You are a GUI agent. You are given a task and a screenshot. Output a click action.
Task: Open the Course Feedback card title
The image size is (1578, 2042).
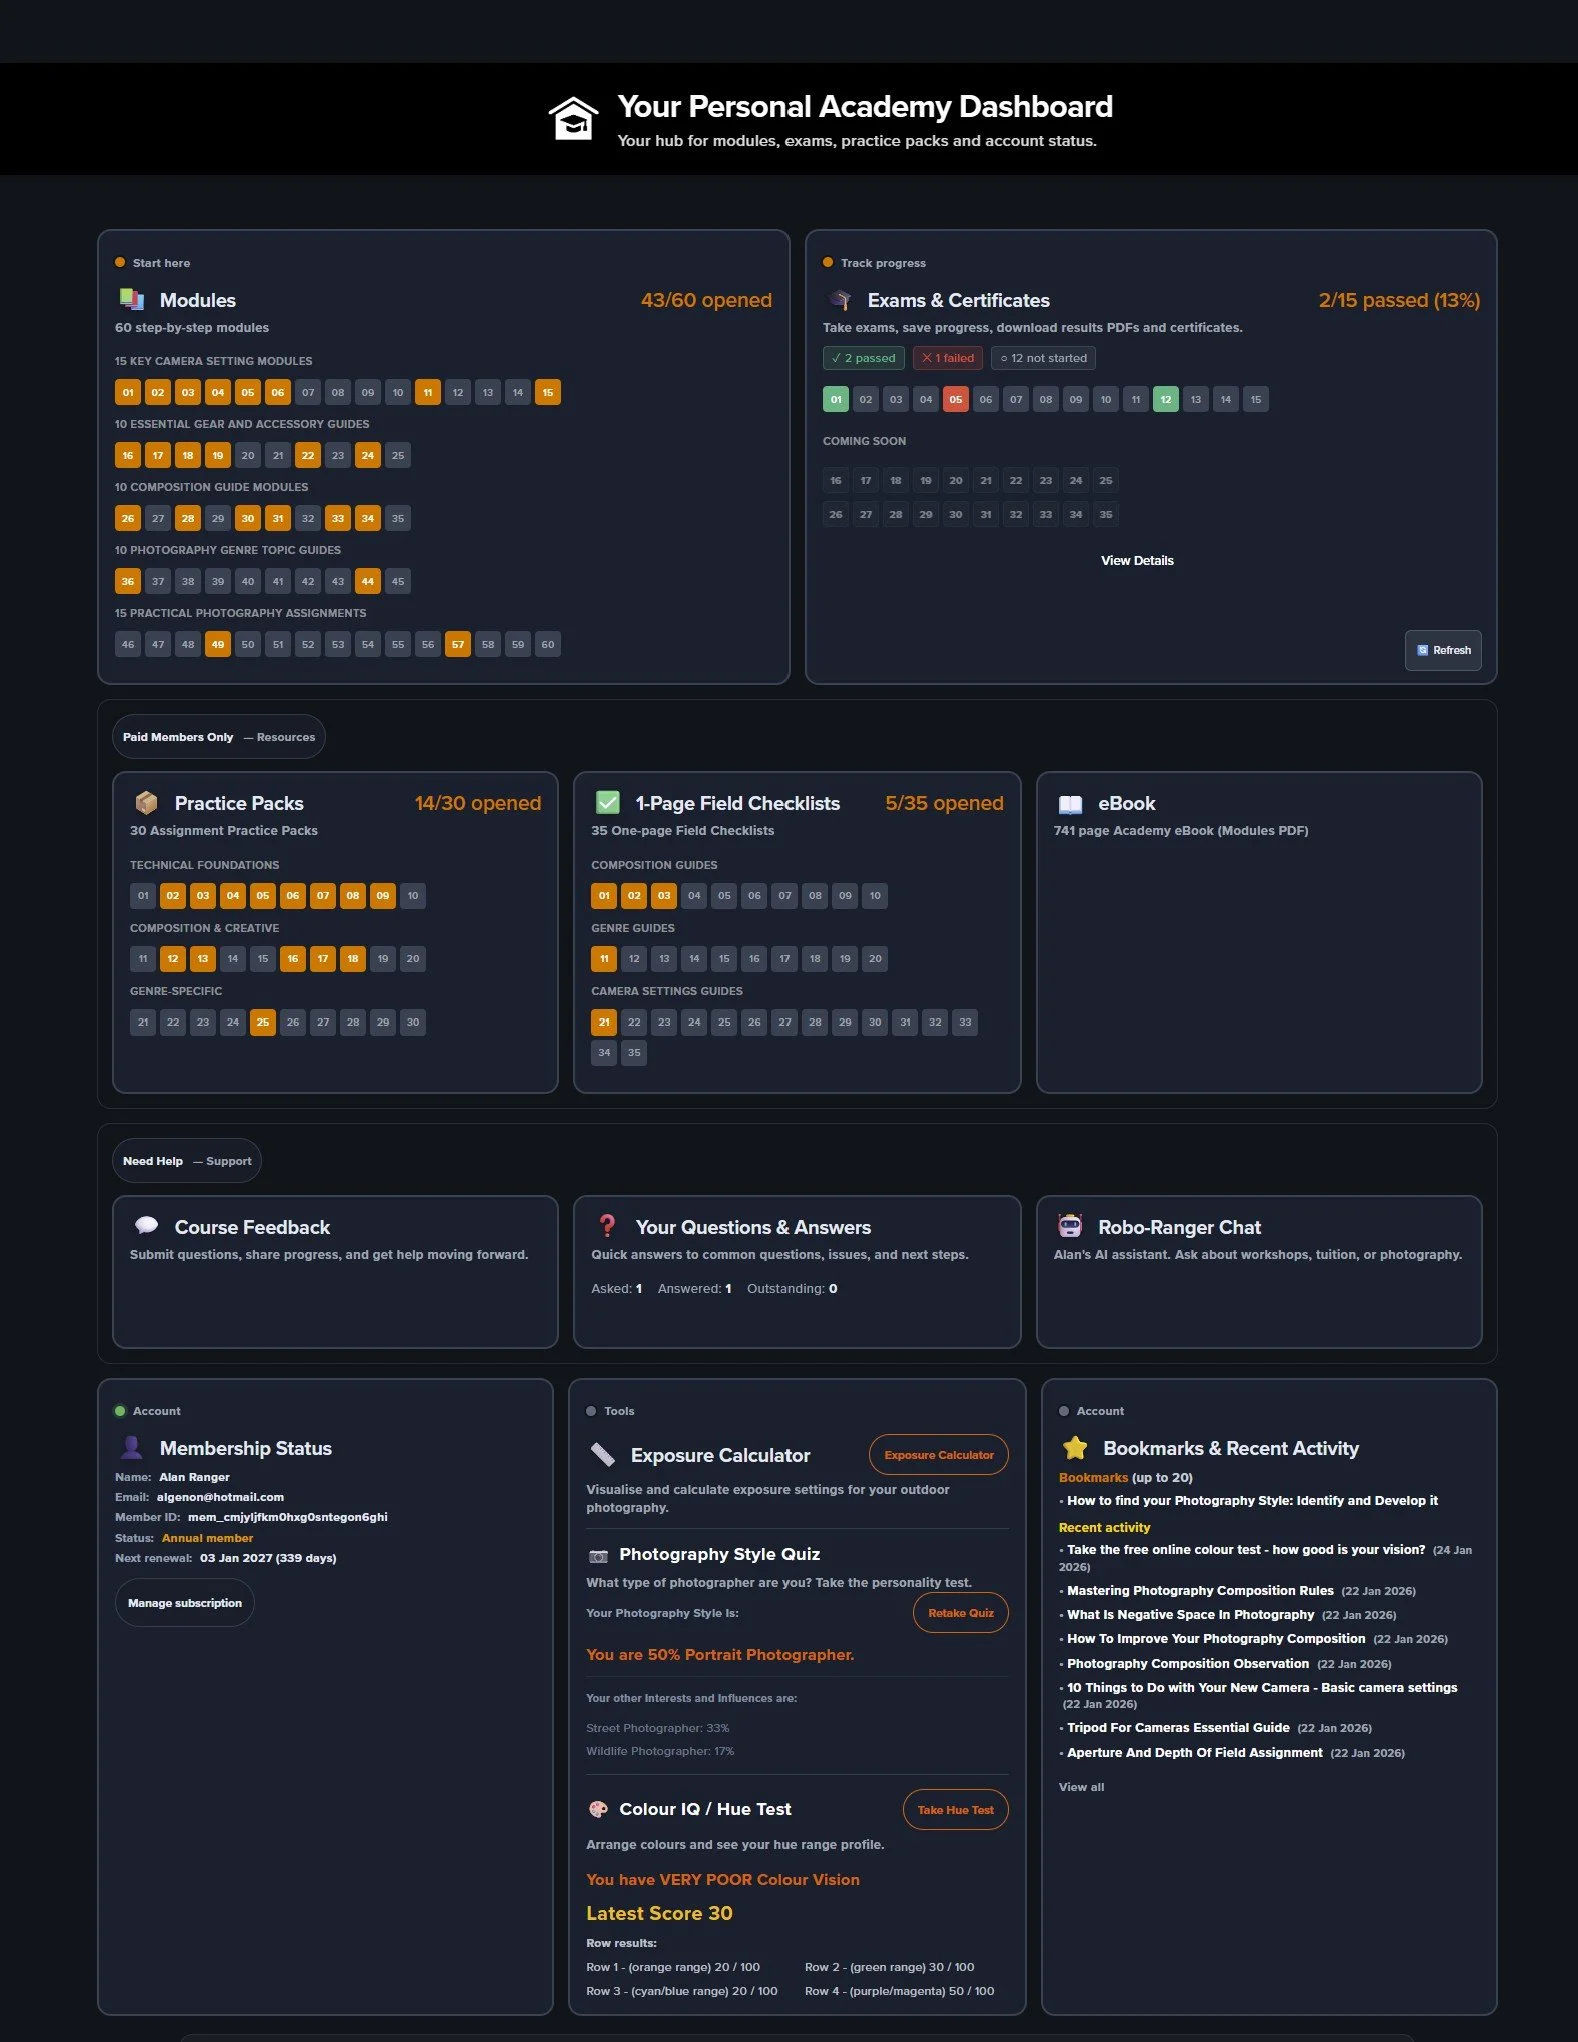click(x=252, y=1227)
